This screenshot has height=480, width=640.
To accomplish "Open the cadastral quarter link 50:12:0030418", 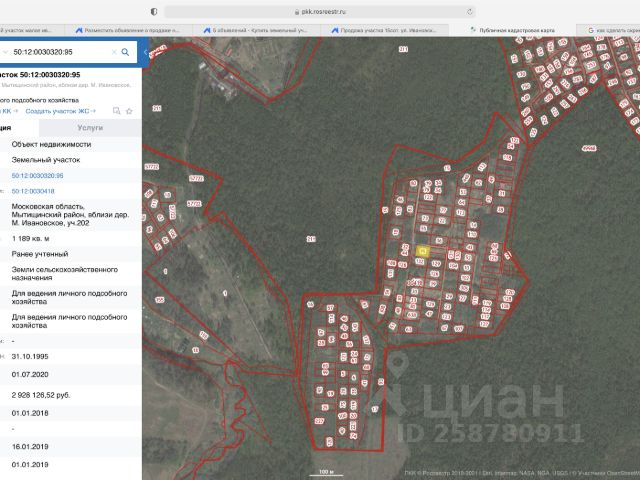I will [x=33, y=191].
